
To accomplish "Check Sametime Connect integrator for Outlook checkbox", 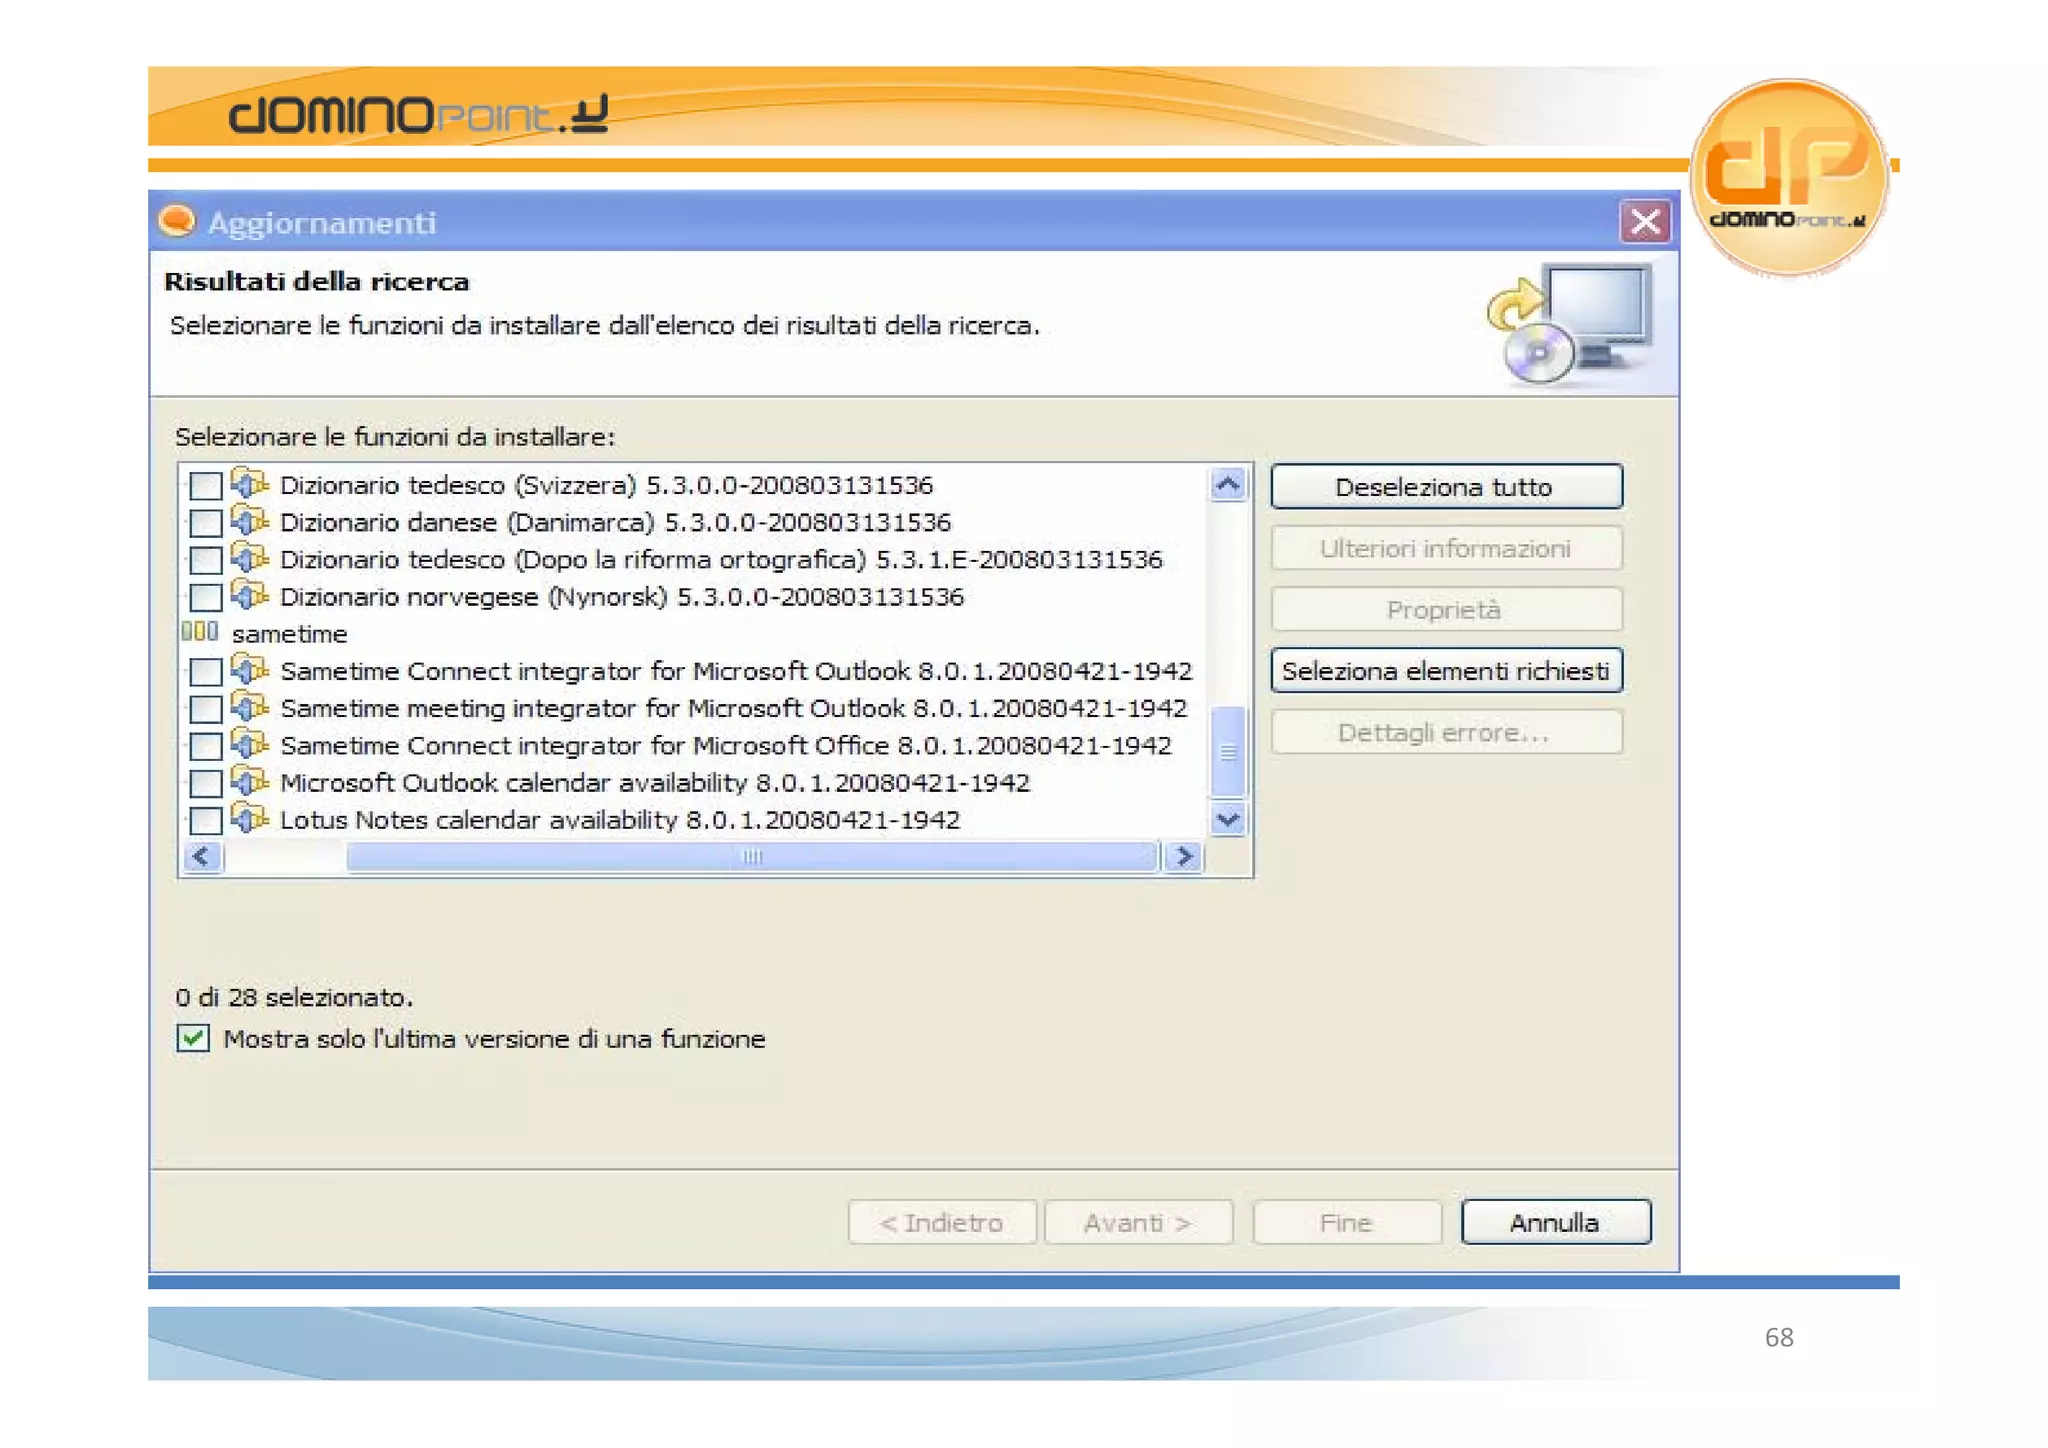I will [x=206, y=671].
